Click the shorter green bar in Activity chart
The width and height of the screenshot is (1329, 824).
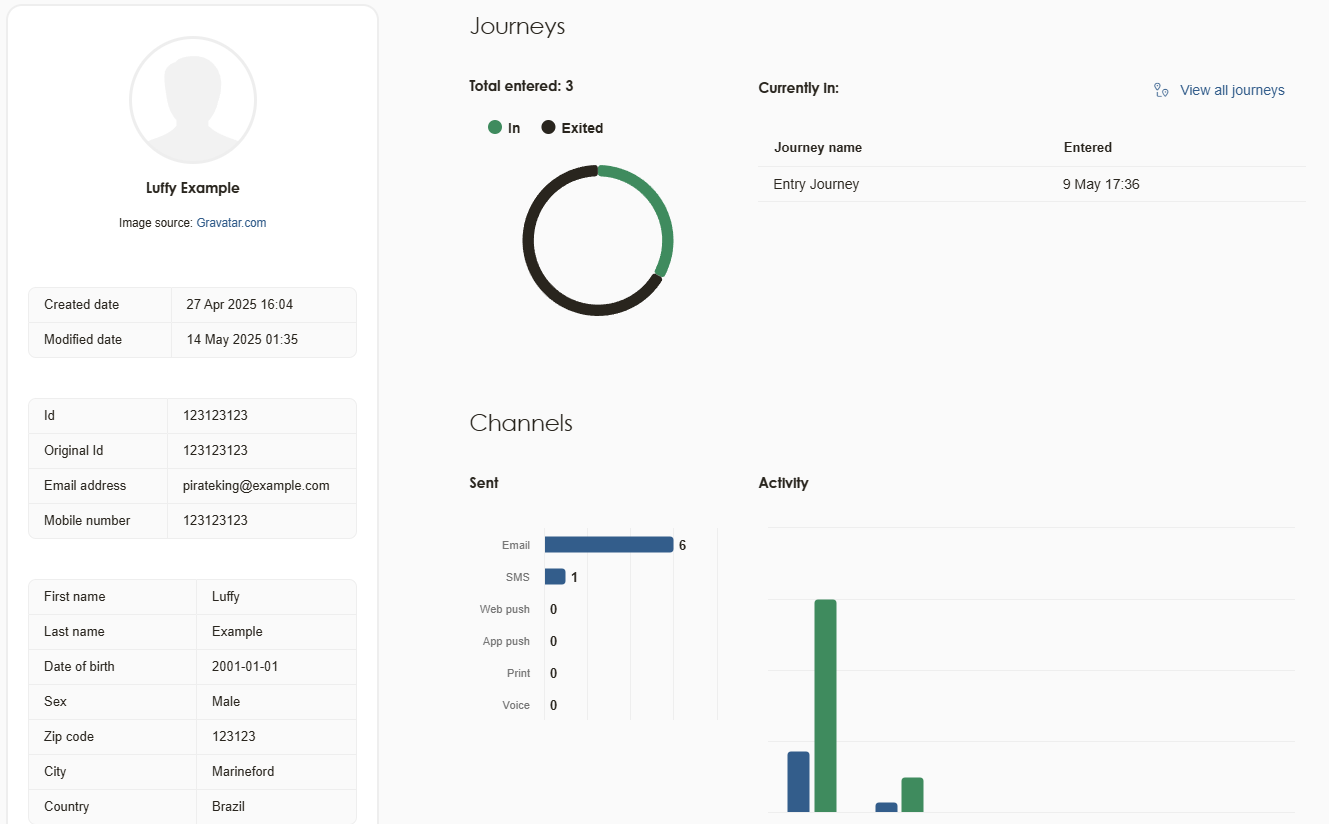coord(912,795)
